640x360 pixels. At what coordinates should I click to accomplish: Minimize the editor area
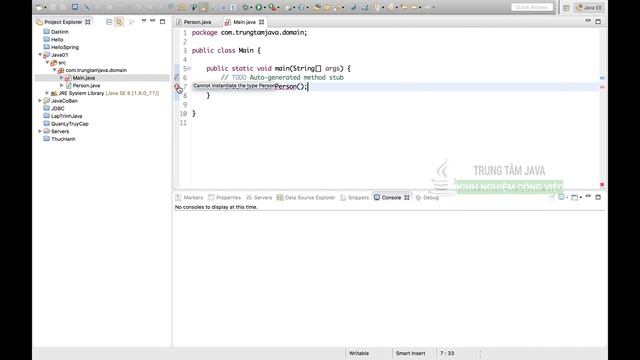[588, 21]
